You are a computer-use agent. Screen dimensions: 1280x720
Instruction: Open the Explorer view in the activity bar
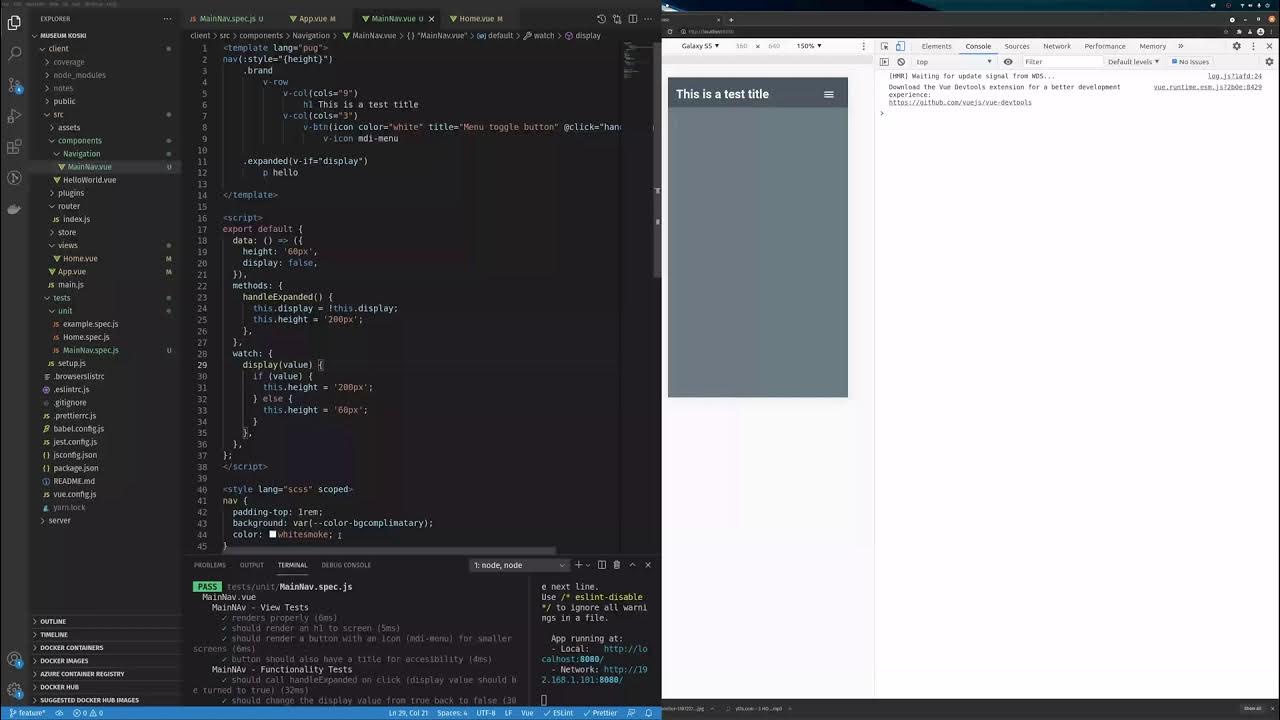pos(14,22)
